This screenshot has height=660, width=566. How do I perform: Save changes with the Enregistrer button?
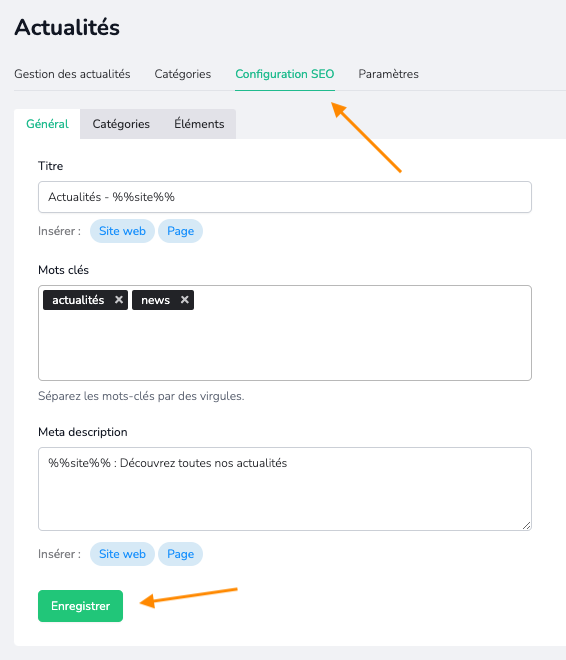[x=80, y=606]
